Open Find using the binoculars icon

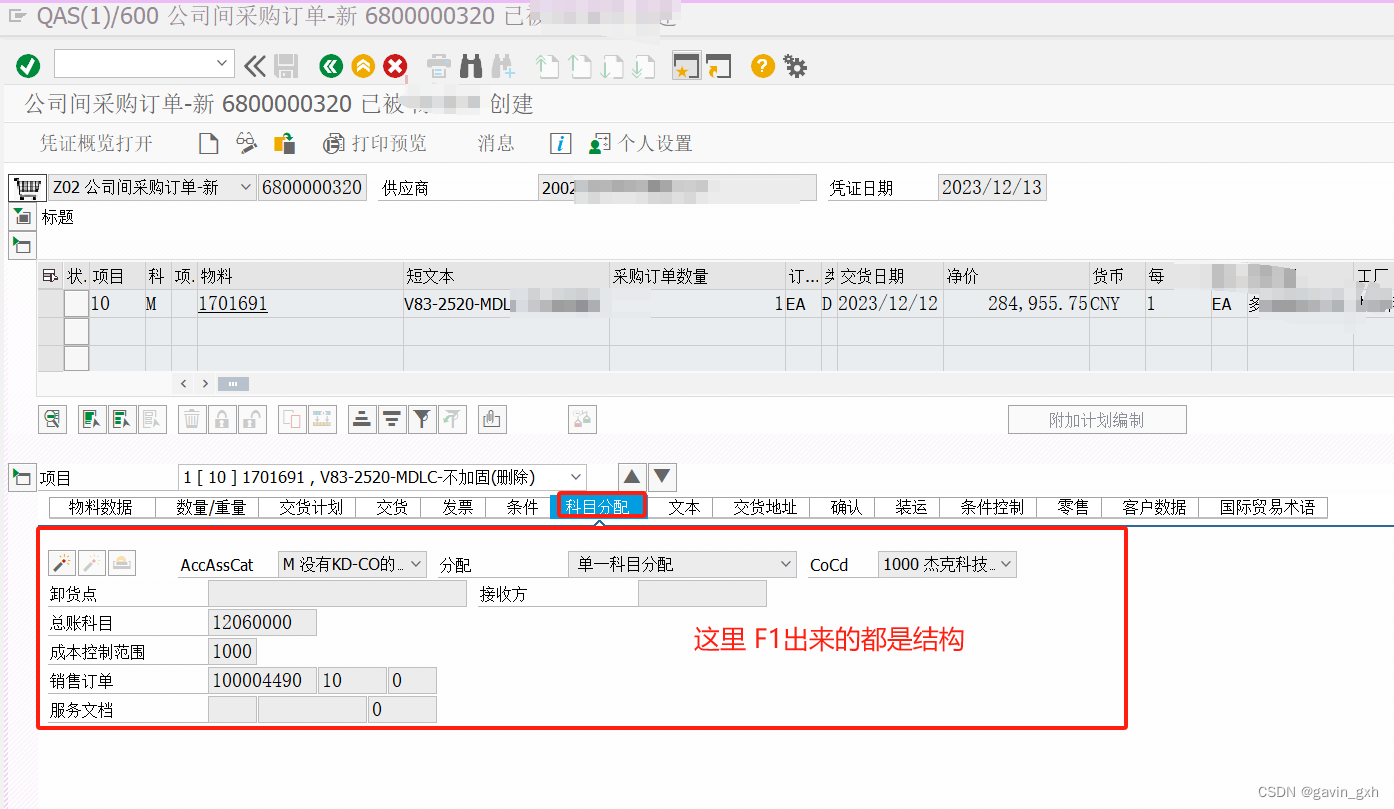[470, 66]
